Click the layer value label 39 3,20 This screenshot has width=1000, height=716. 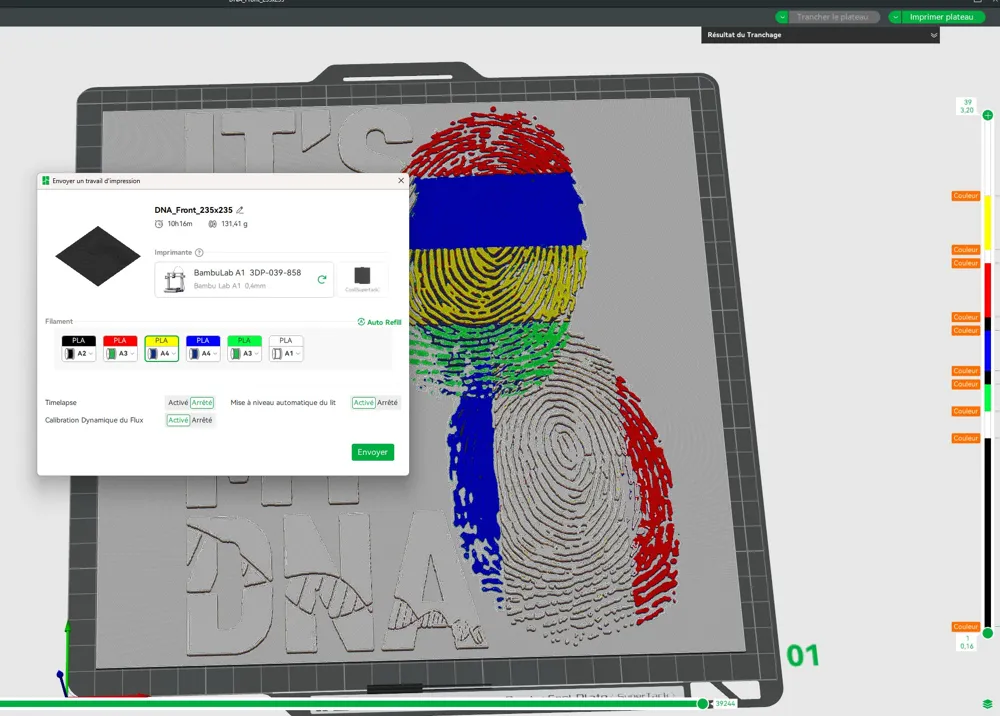point(967,106)
